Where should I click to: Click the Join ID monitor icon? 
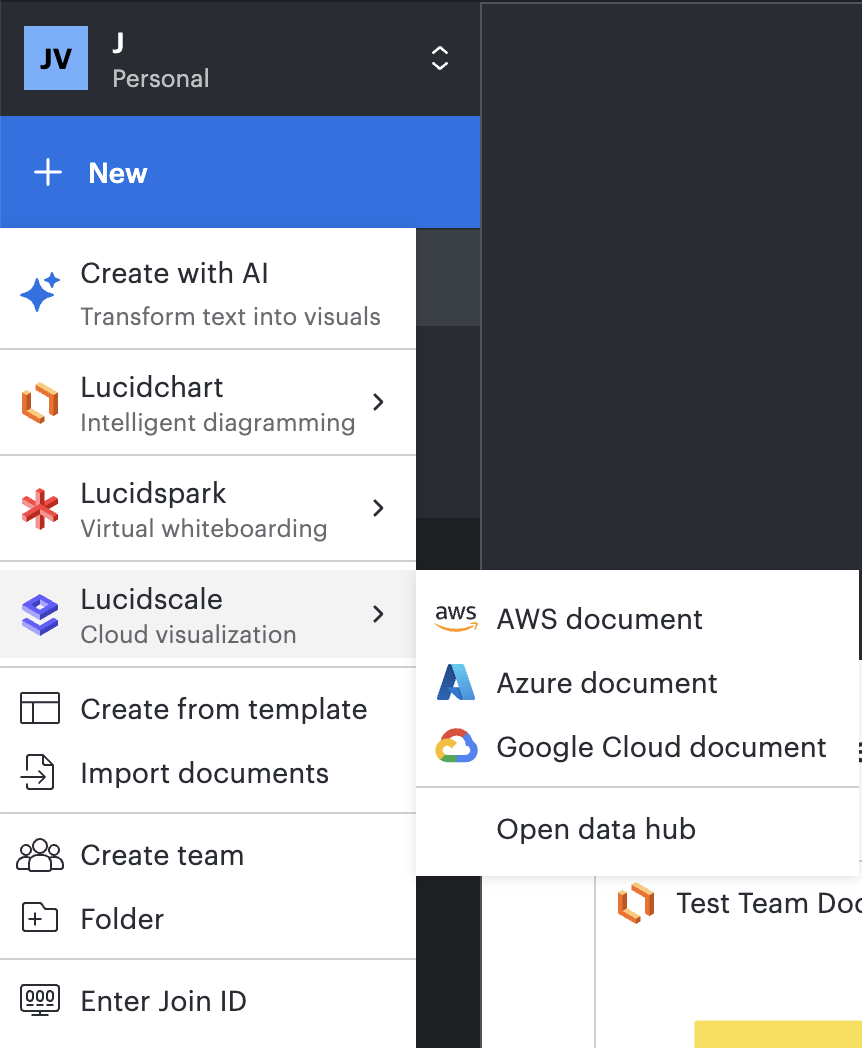tap(40, 1001)
